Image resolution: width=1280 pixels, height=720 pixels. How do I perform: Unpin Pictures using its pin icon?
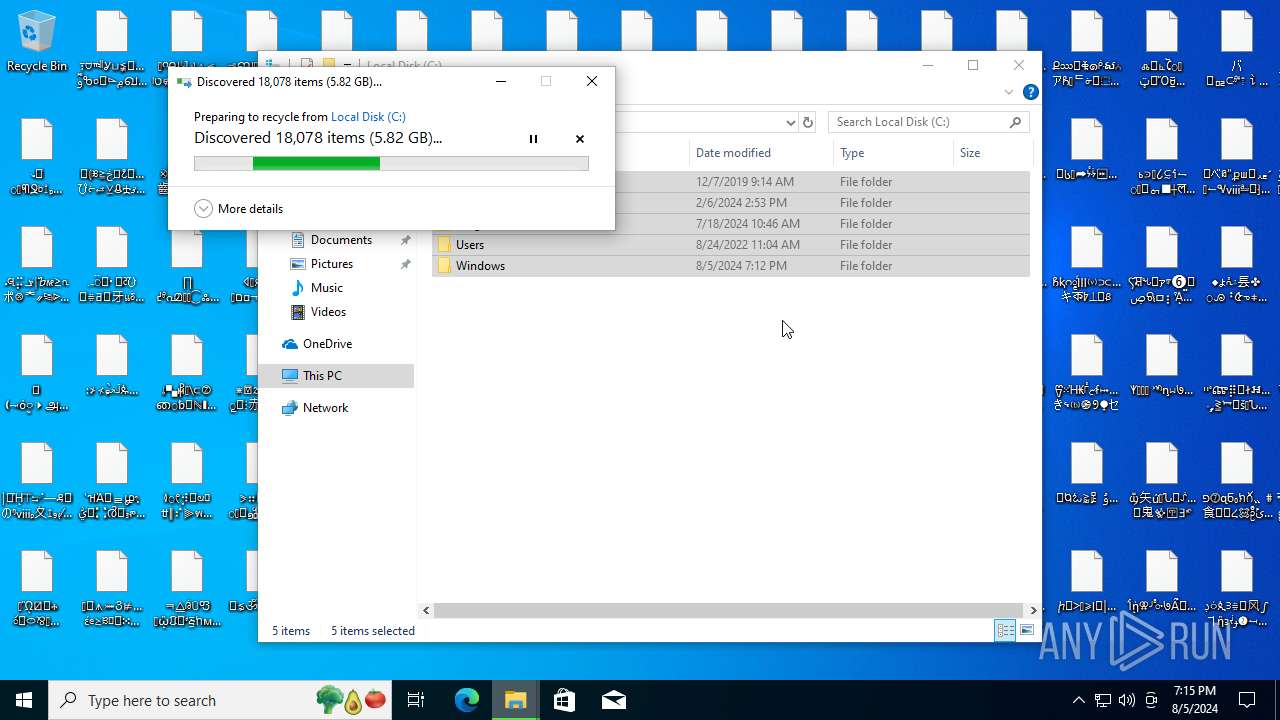tap(405, 264)
